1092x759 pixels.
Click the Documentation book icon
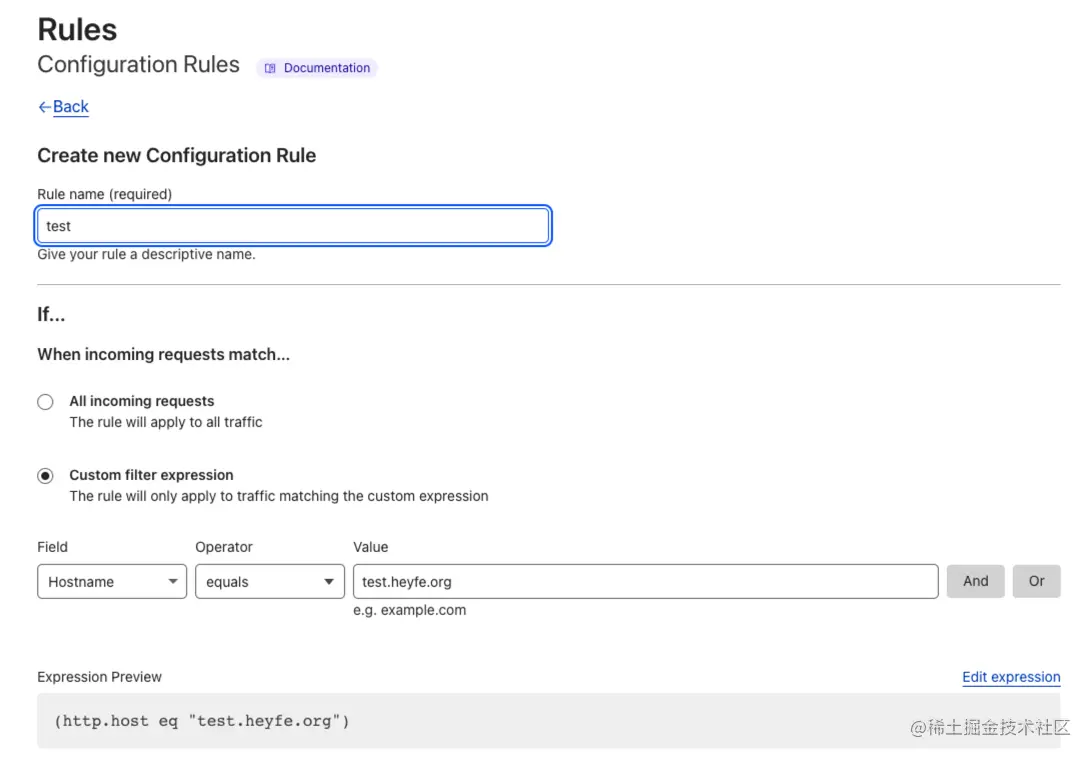point(270,68)
